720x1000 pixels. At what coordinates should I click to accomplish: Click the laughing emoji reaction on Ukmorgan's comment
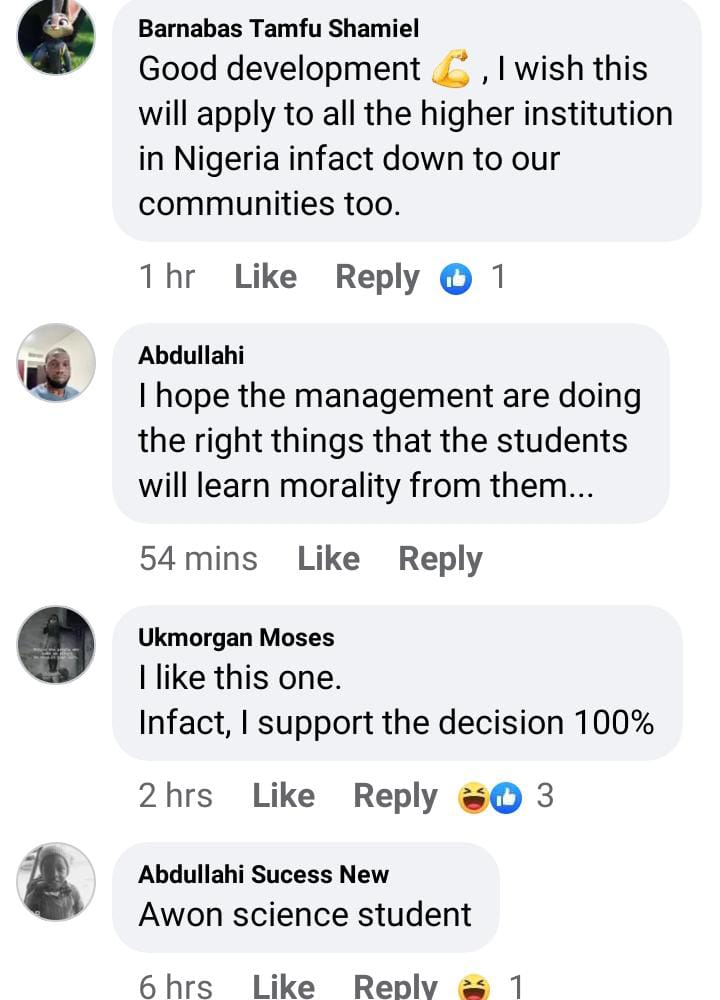click(x=473, y=797)
